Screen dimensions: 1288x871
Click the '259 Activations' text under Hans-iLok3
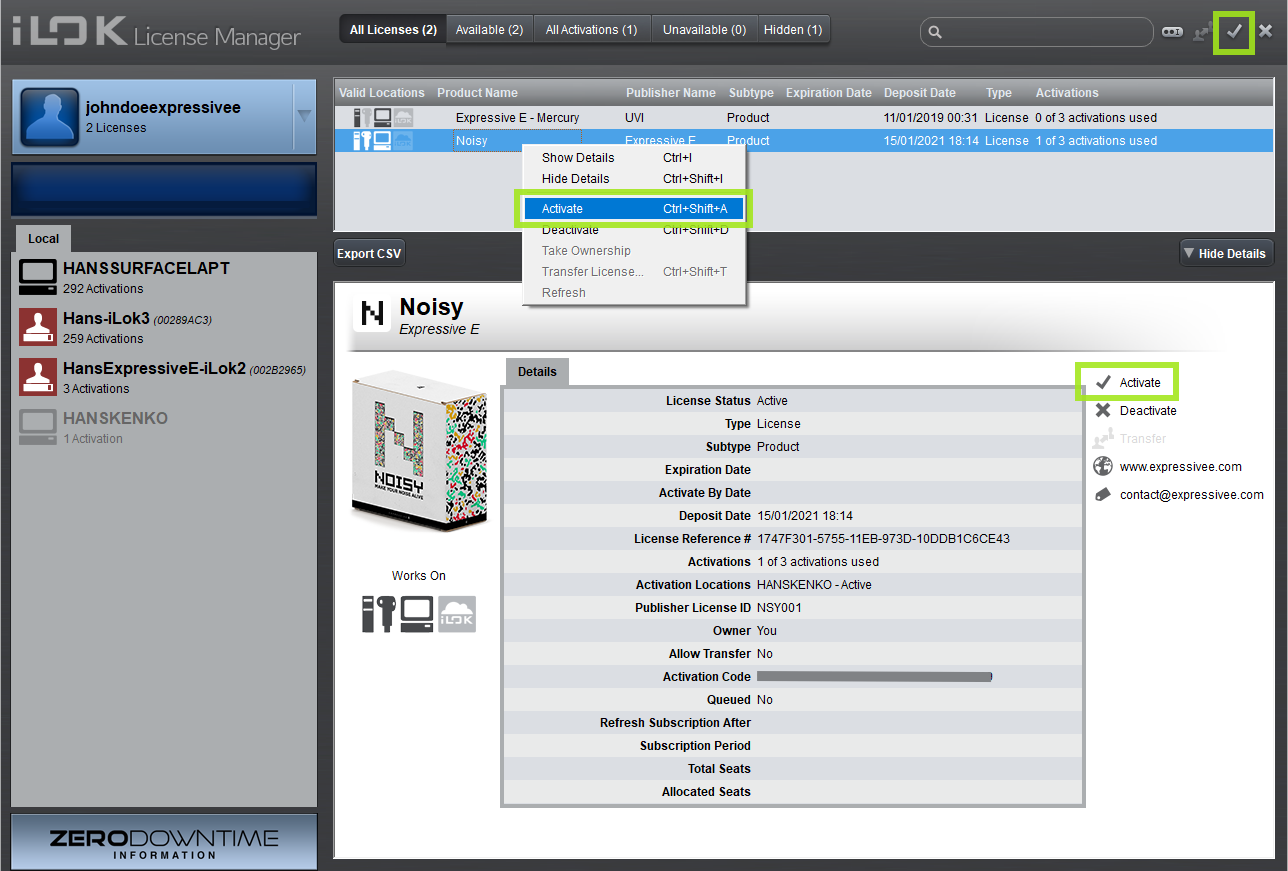(x=103, y=339)
